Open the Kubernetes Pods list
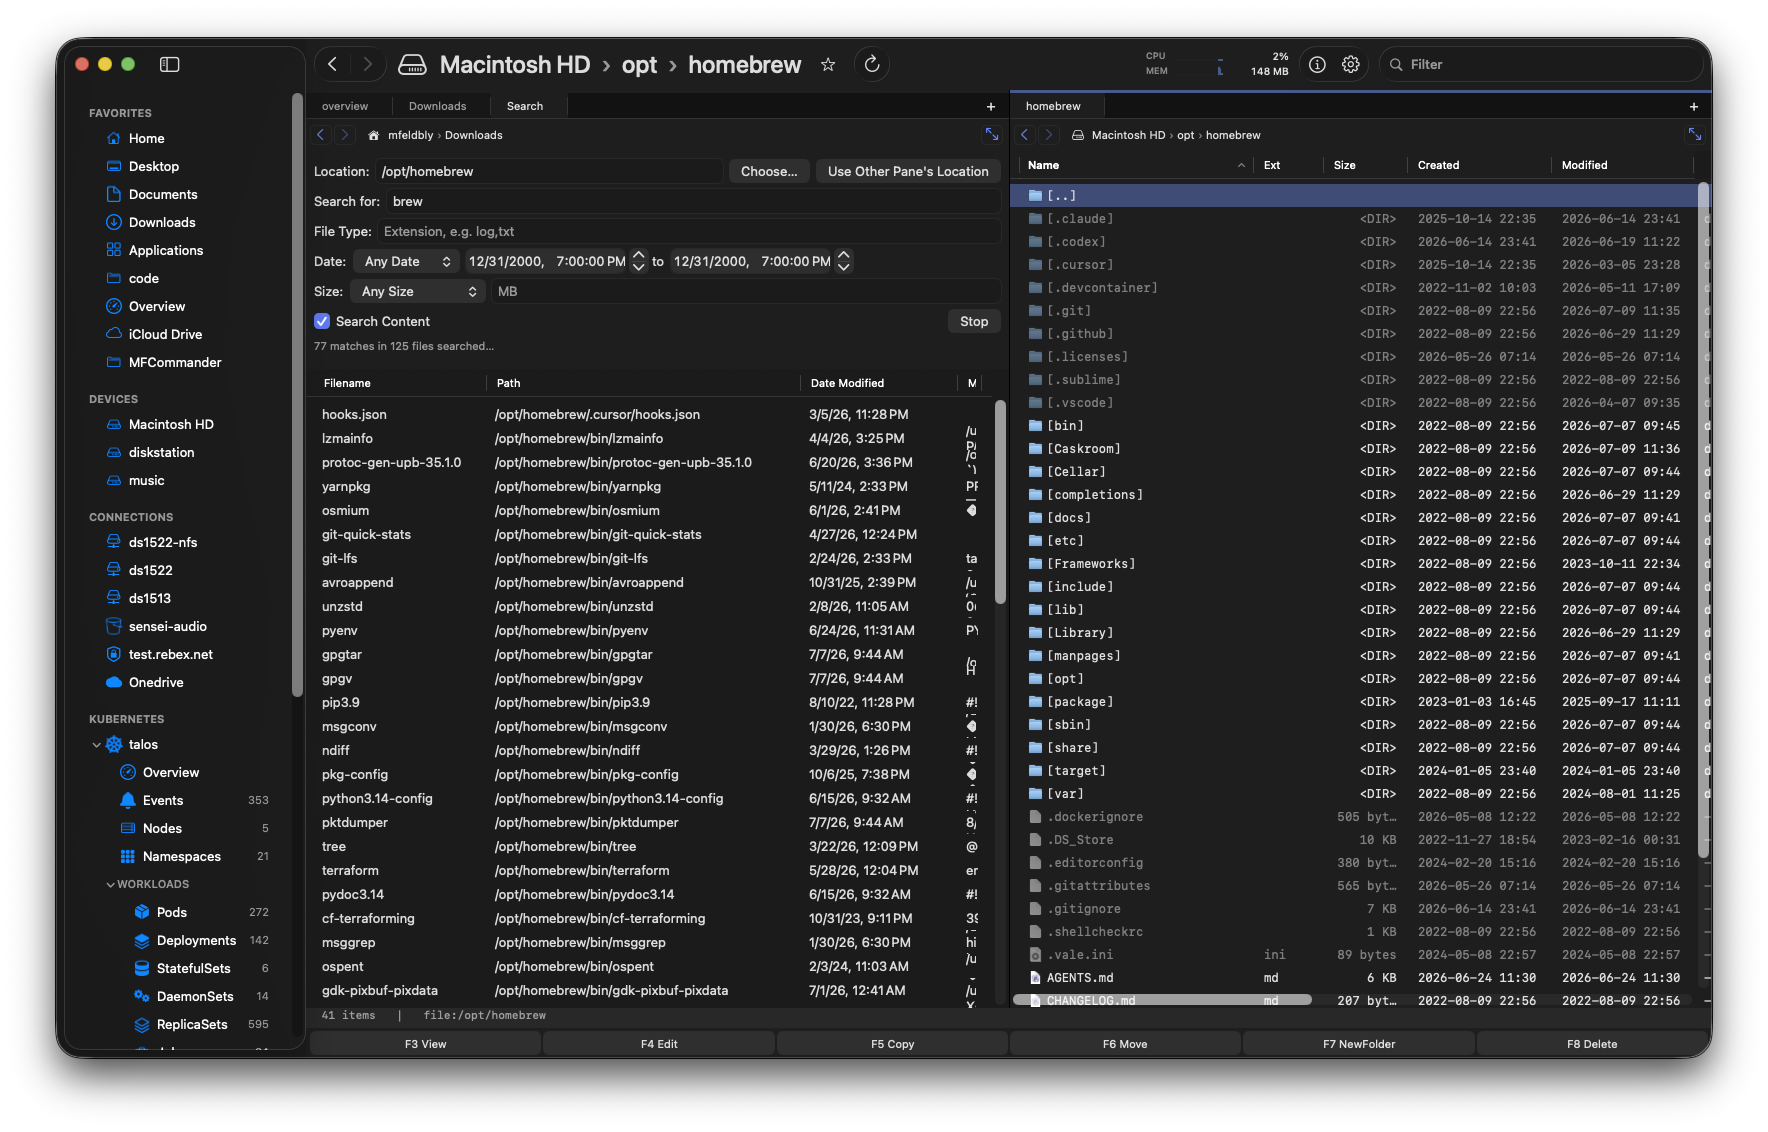Image resolution: width=1768 pixels, height=1132 pixels. click(172, 912)
